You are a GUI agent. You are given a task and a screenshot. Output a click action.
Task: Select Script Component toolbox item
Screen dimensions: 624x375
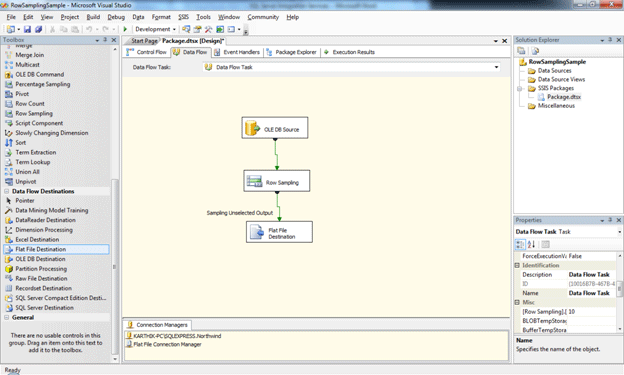point(39,123)
